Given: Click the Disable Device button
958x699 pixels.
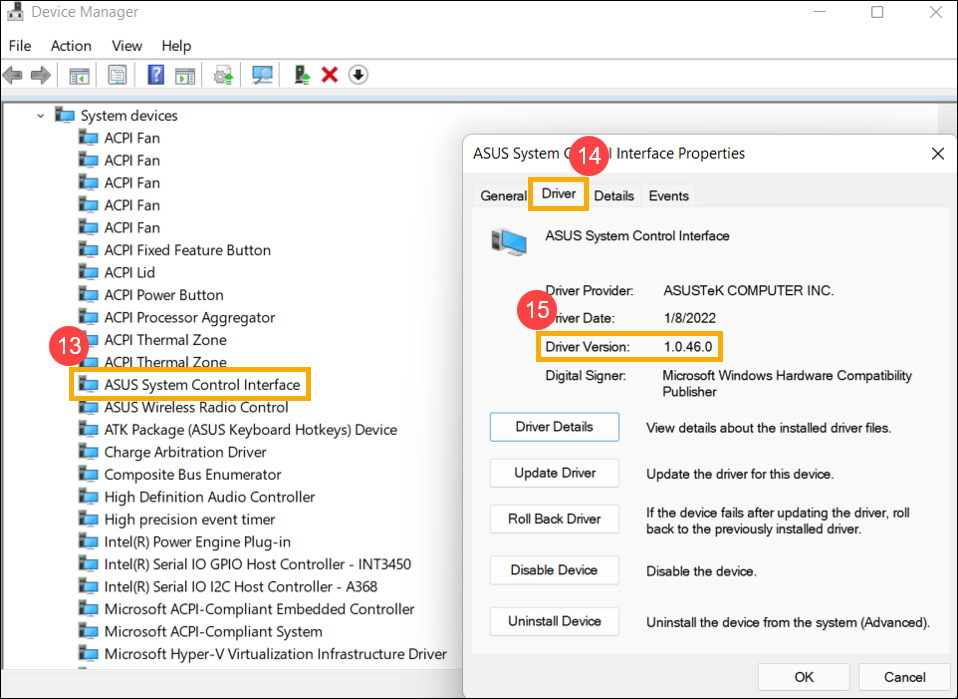Looking at the screenshot, I should pos(554,570).
